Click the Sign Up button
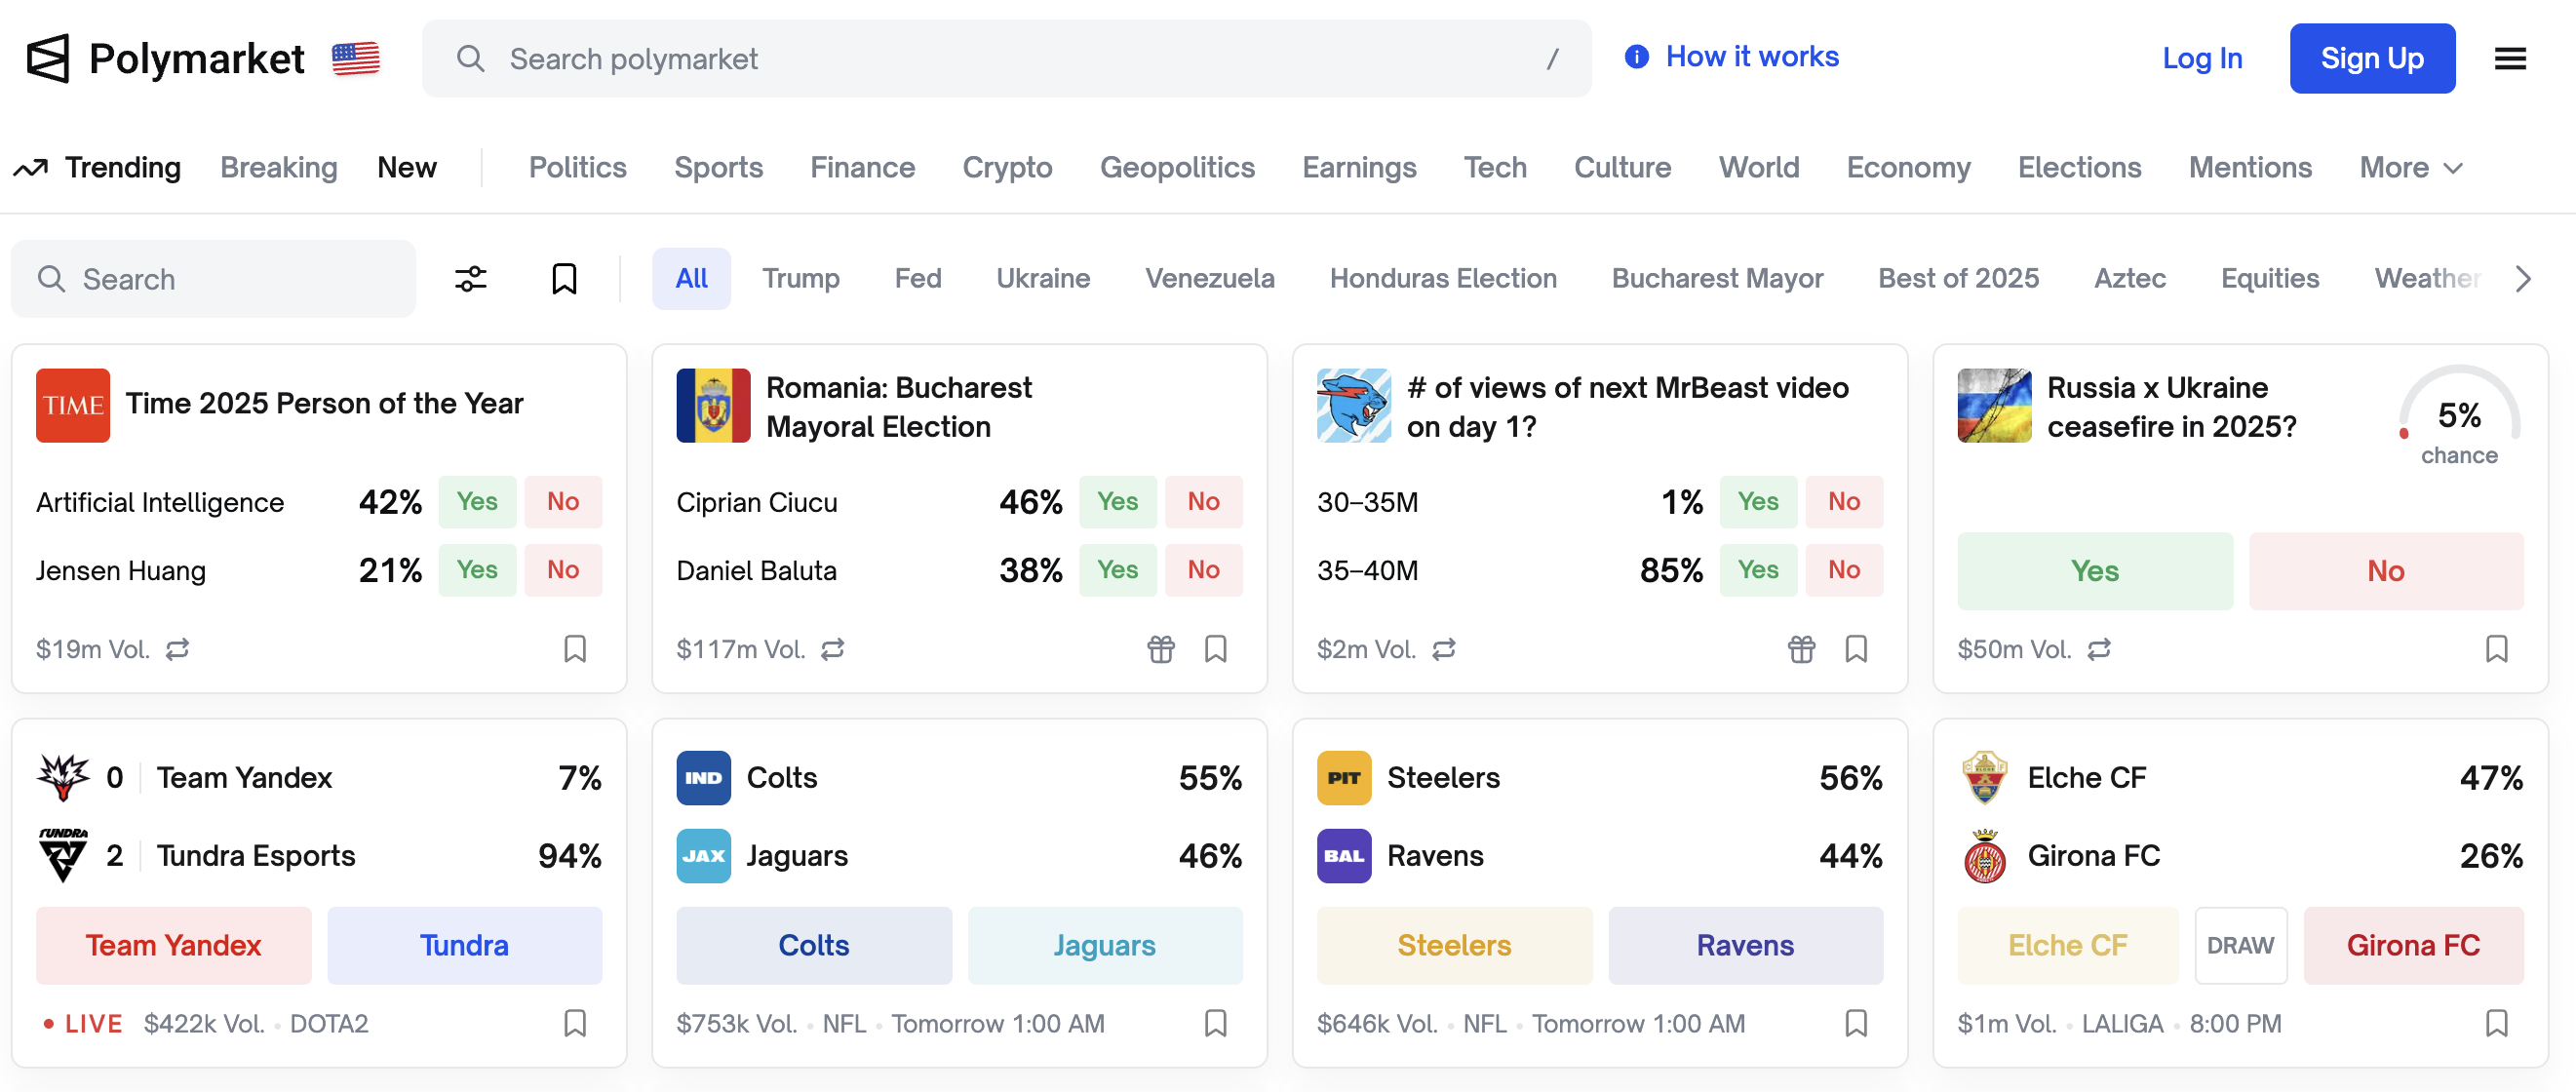 (x=2371, y=59)
